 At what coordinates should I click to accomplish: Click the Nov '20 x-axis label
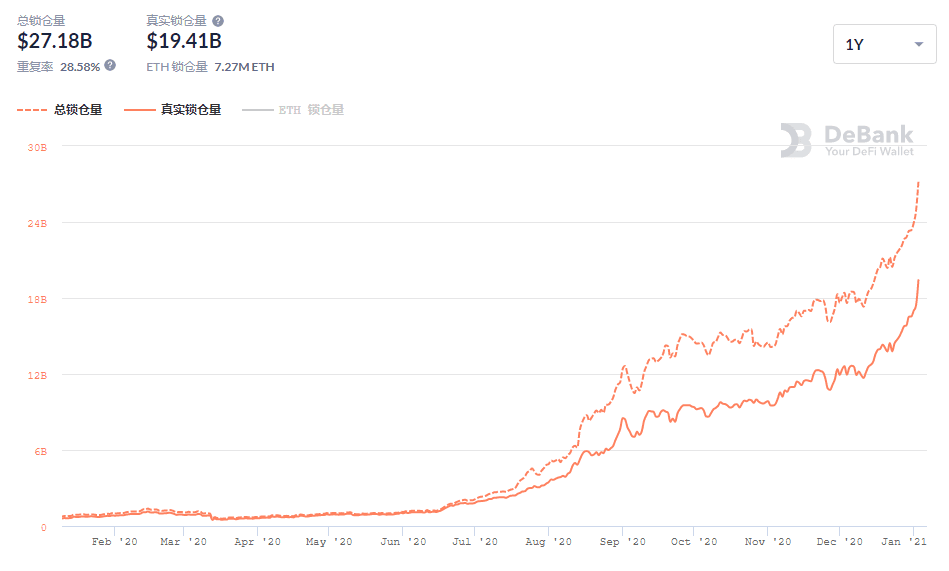tap(767, 541)
